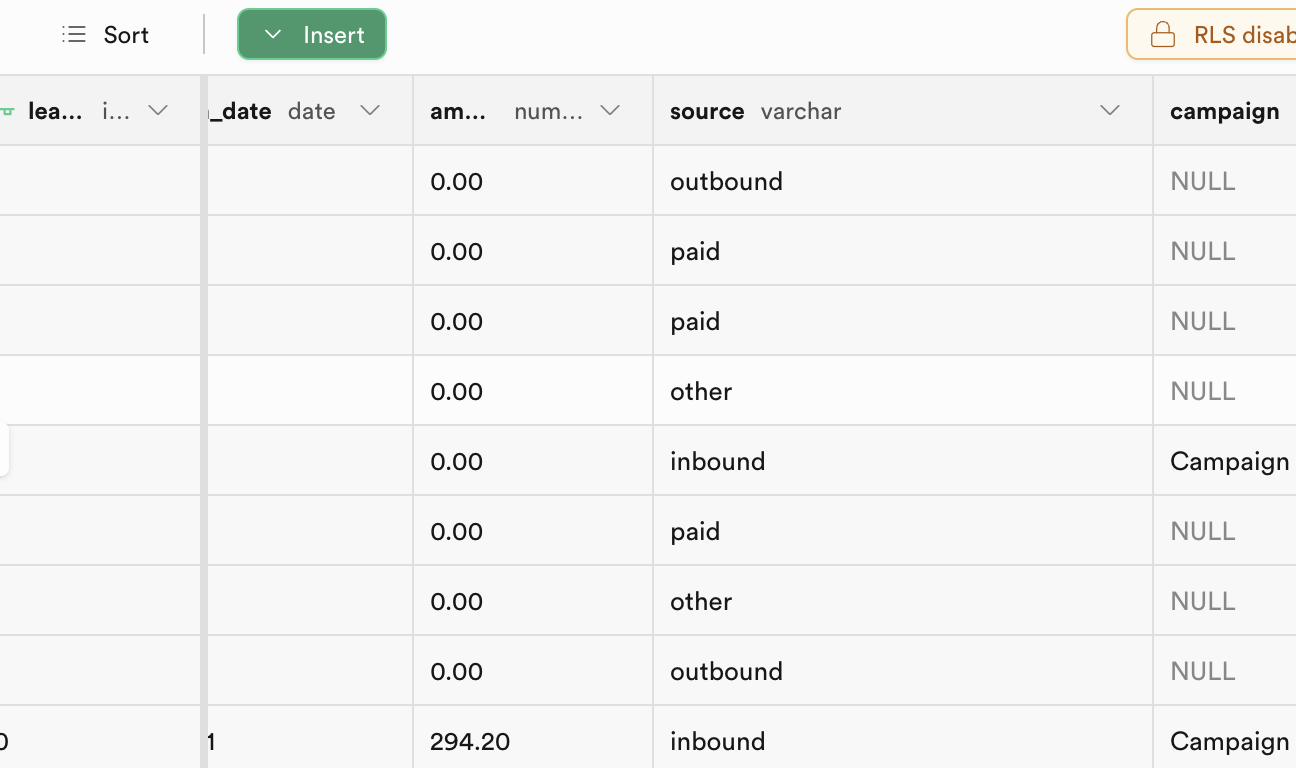Click the RLS disabled button
The height and width of the screenshot is (768, 1296).
pos(1215,35)
